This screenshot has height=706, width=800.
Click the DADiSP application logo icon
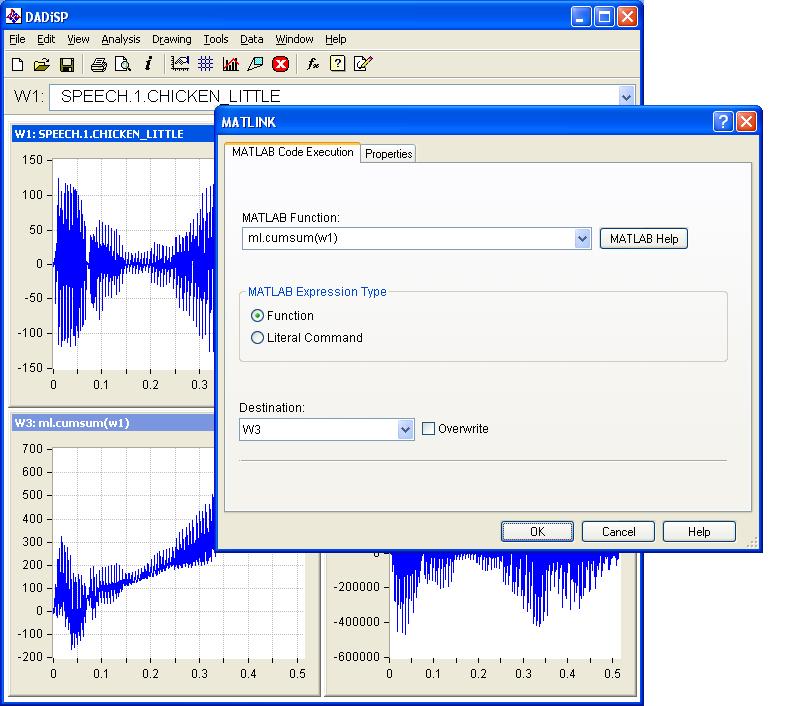(13, 16)
